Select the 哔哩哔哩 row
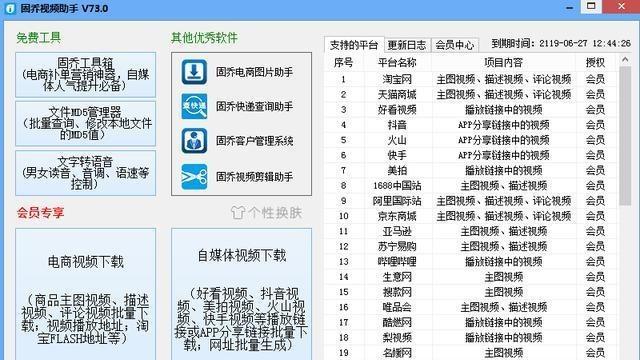Image resolution: width=640 pixels, height=360 pixels. coord(470,262)
